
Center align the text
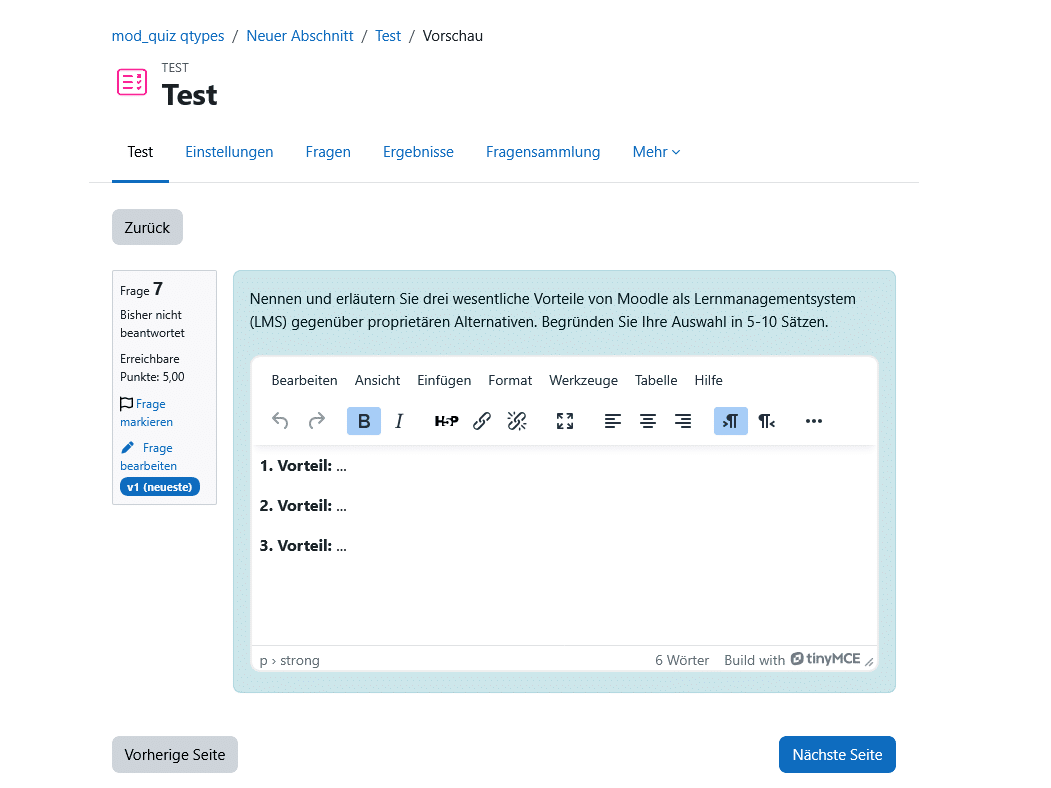click(647, 421)
